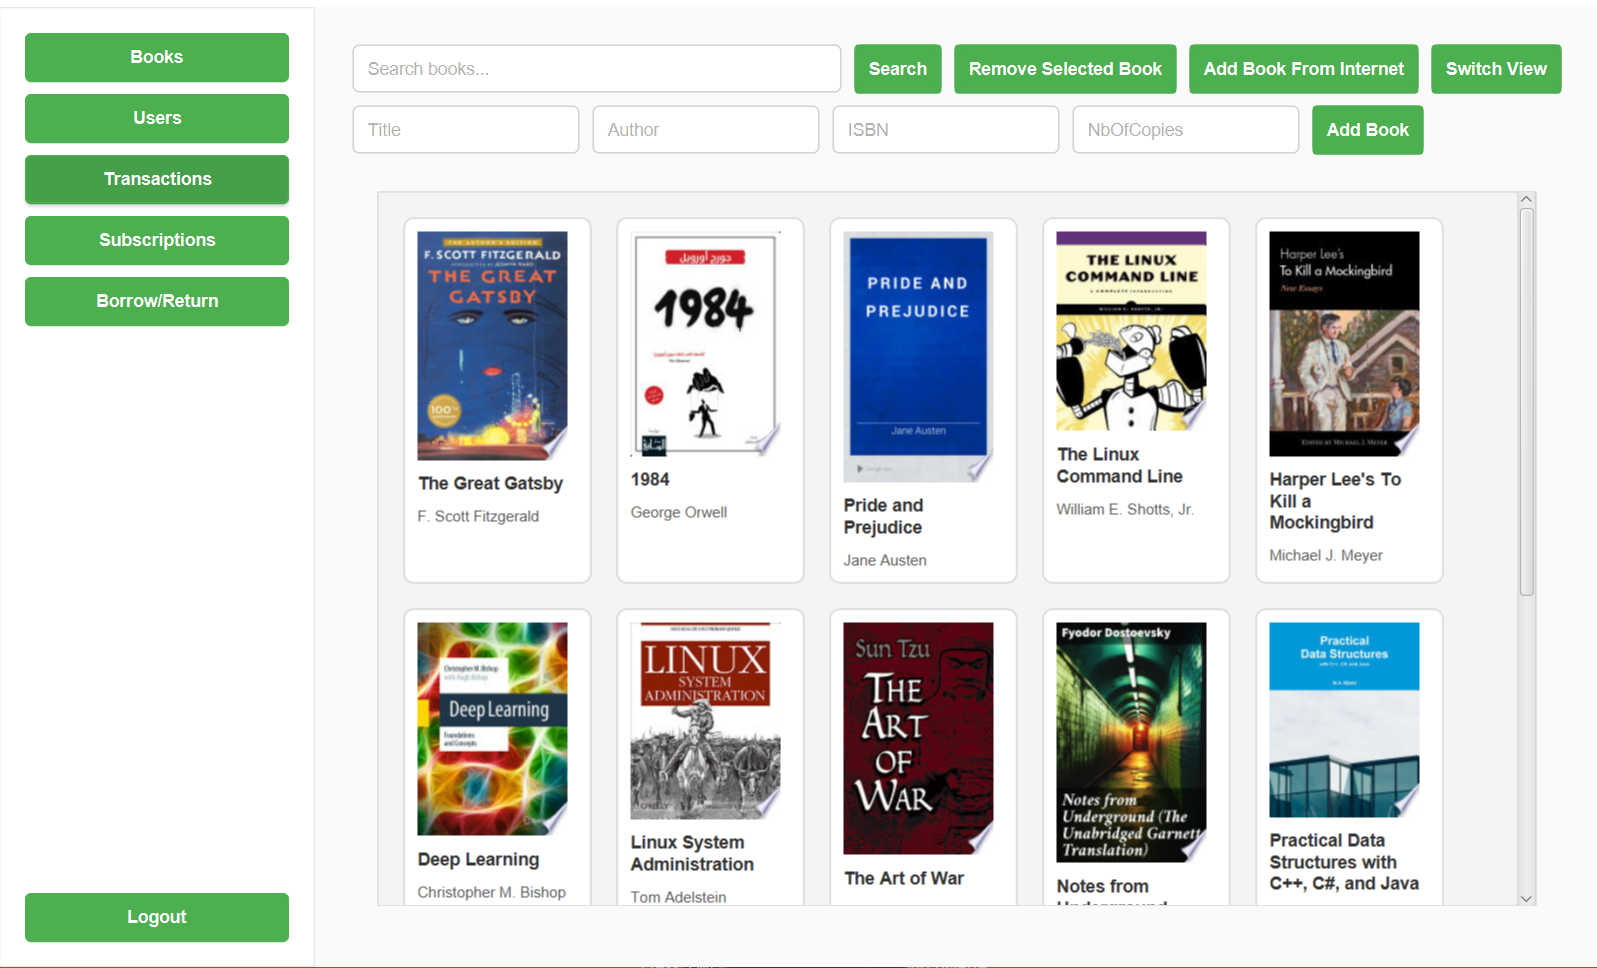Click author text 'Jane Austen' under card

(x=884, y=560)
